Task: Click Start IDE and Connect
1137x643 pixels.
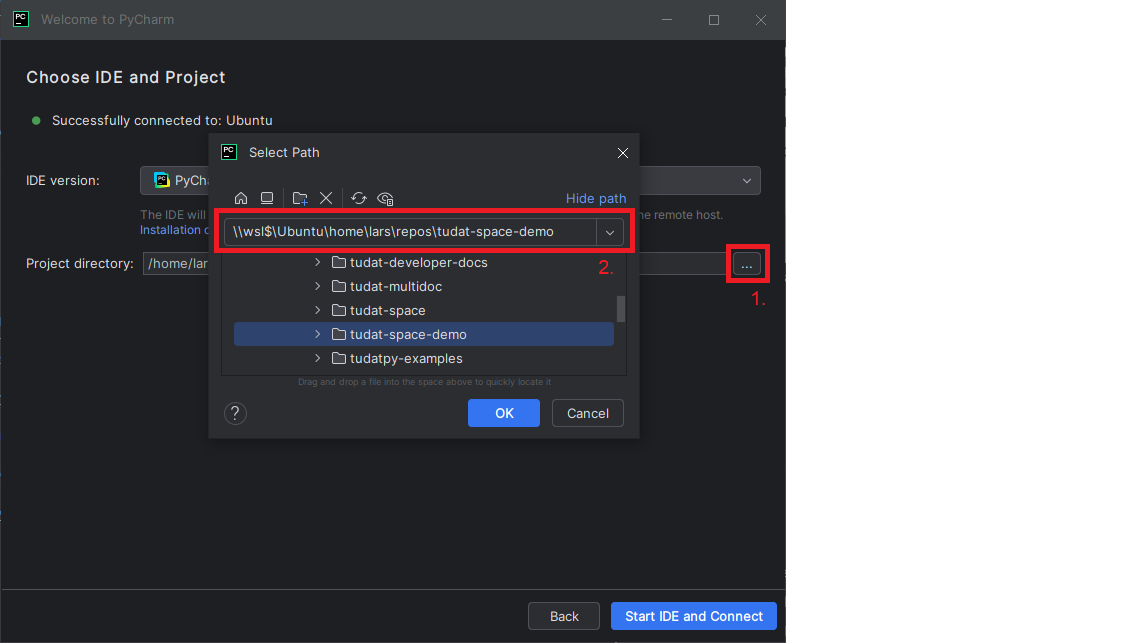Action: [693, 616]
